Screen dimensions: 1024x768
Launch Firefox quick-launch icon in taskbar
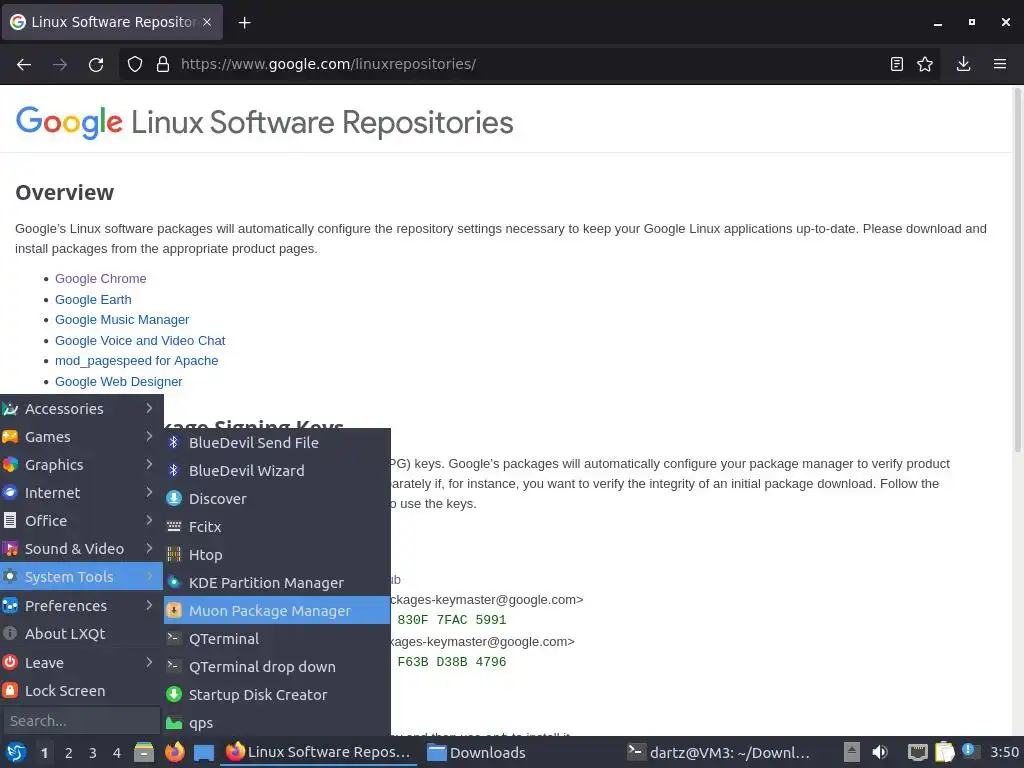(x=174, y=752)
